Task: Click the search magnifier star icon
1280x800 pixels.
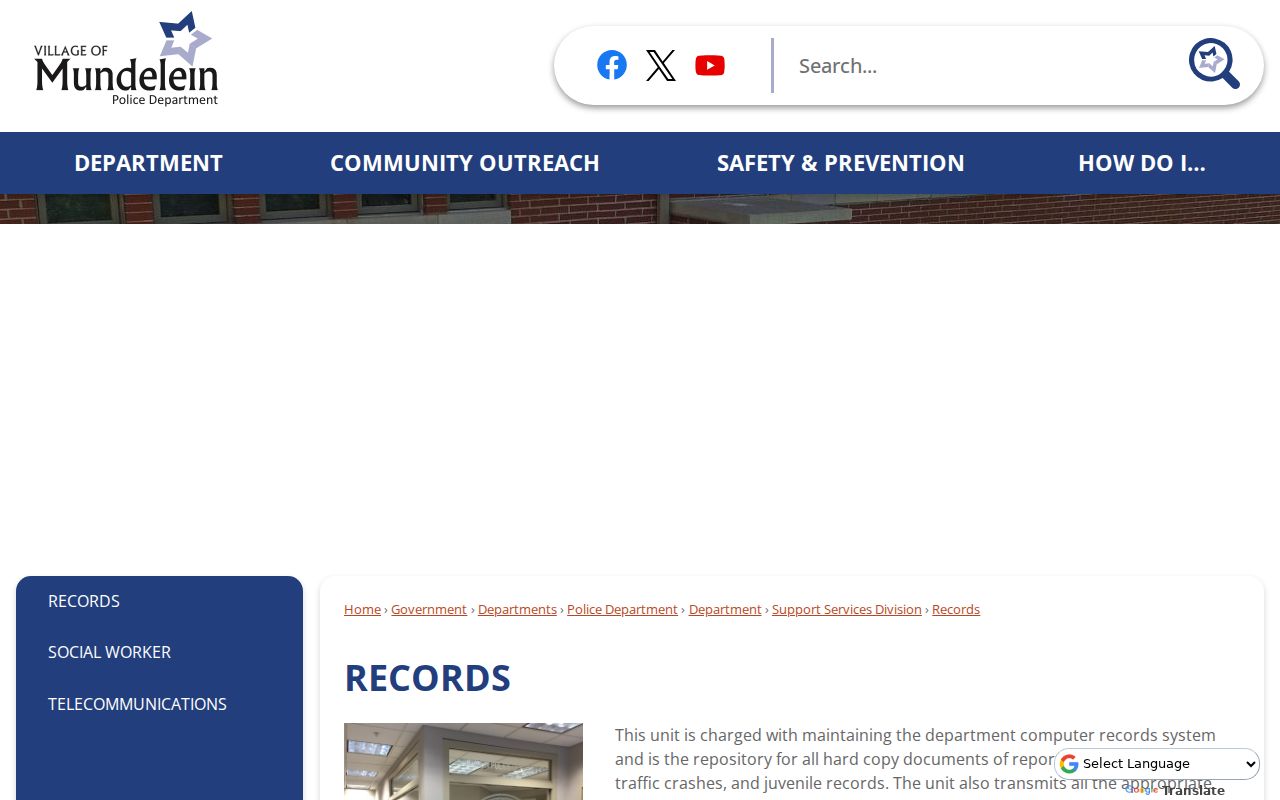Action: pos(1214,64)
